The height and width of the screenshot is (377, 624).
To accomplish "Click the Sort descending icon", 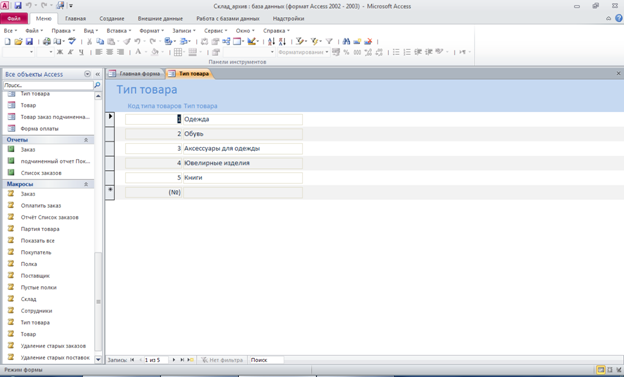I will point(282,41).
